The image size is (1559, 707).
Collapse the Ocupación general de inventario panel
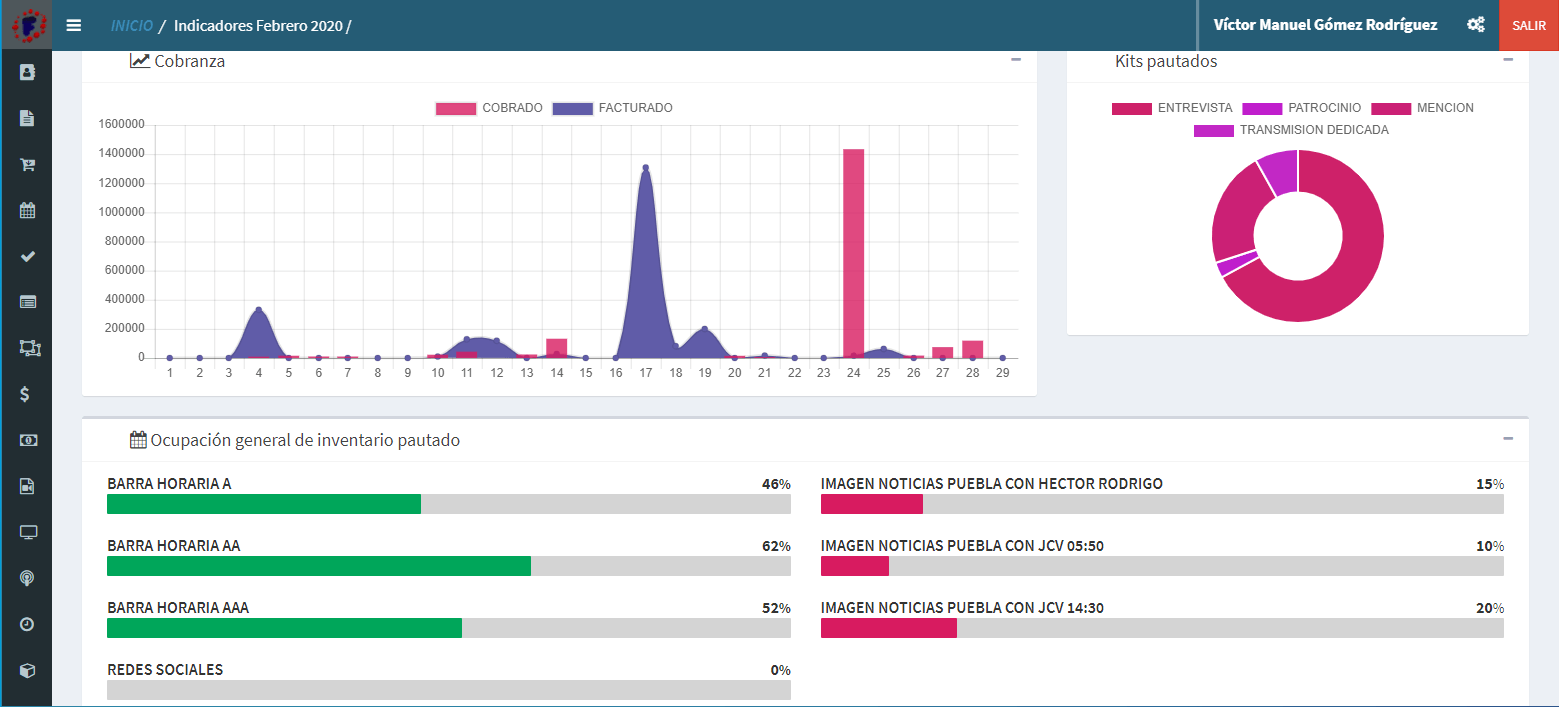(x=1508, y=439)
